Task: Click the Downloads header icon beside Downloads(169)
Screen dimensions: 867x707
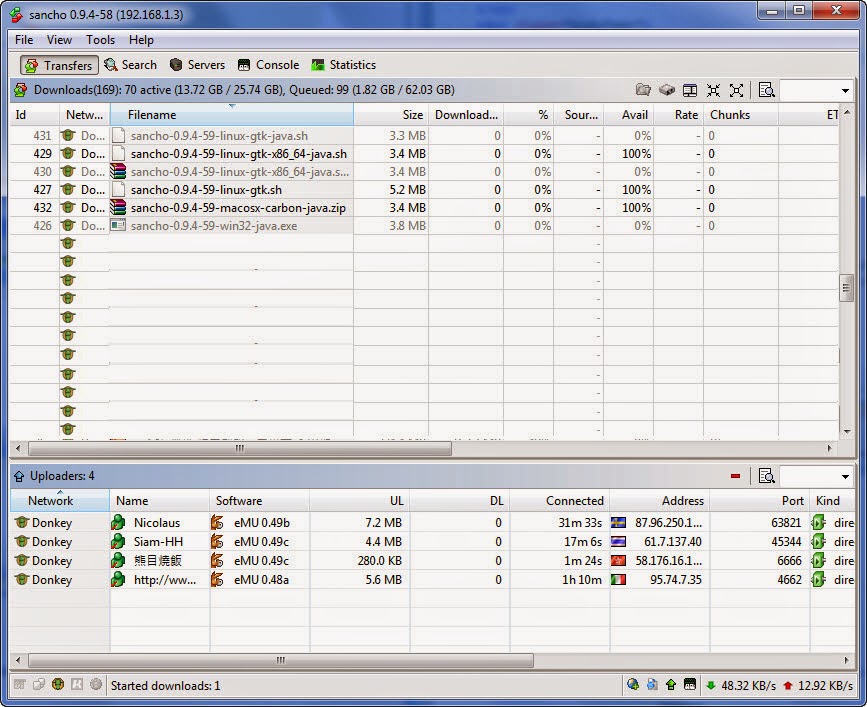Action: coord(20,90)
